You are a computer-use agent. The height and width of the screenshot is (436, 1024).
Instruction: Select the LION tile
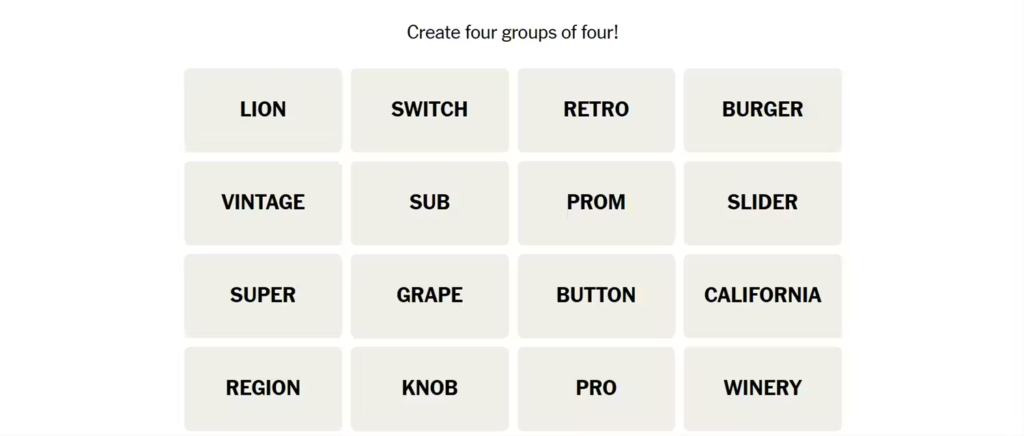coord(263,110)
